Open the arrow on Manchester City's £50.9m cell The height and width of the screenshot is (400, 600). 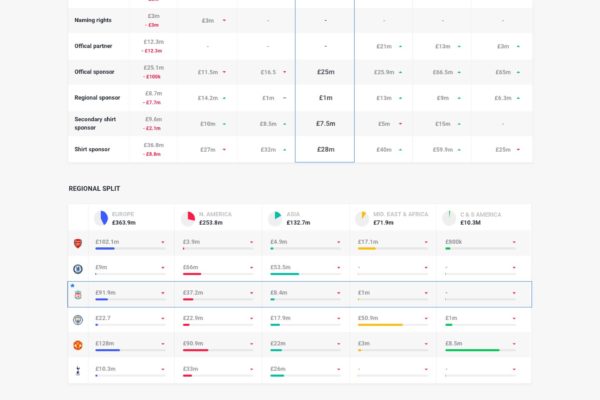click(x=426, y=318)
